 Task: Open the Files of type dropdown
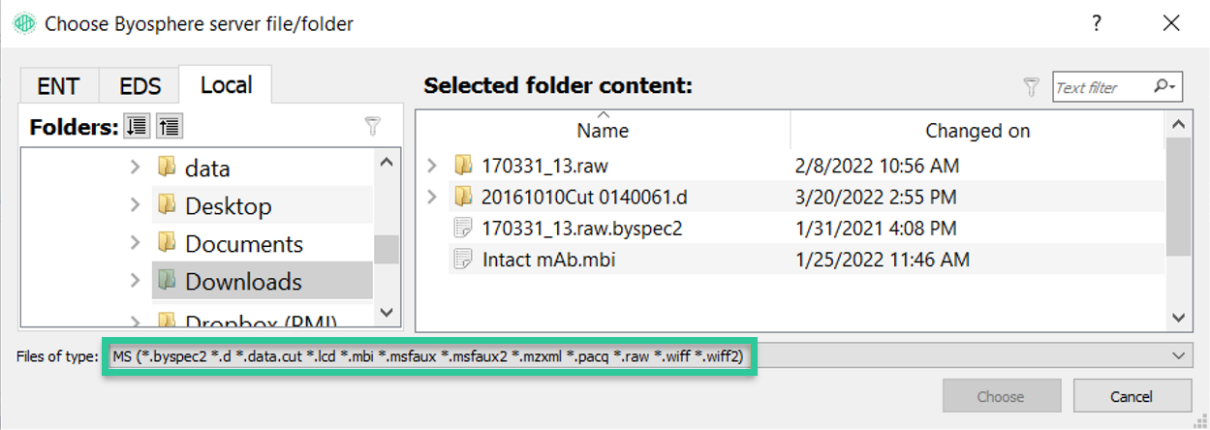click(x=1182, y=356)
